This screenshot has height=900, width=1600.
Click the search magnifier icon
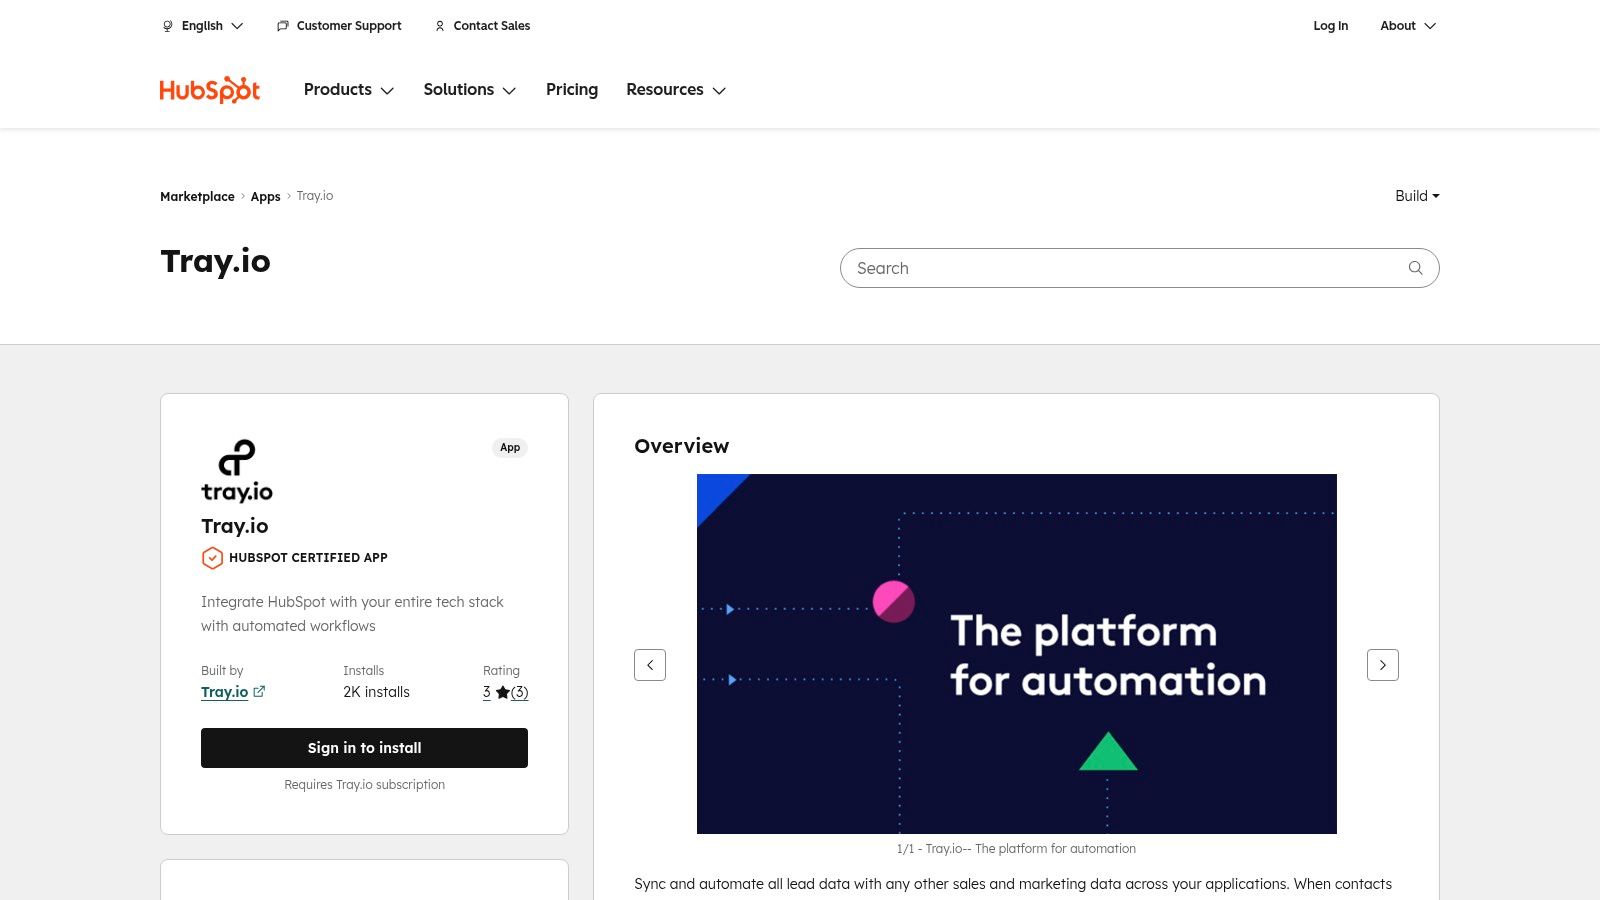(1415, 268)
